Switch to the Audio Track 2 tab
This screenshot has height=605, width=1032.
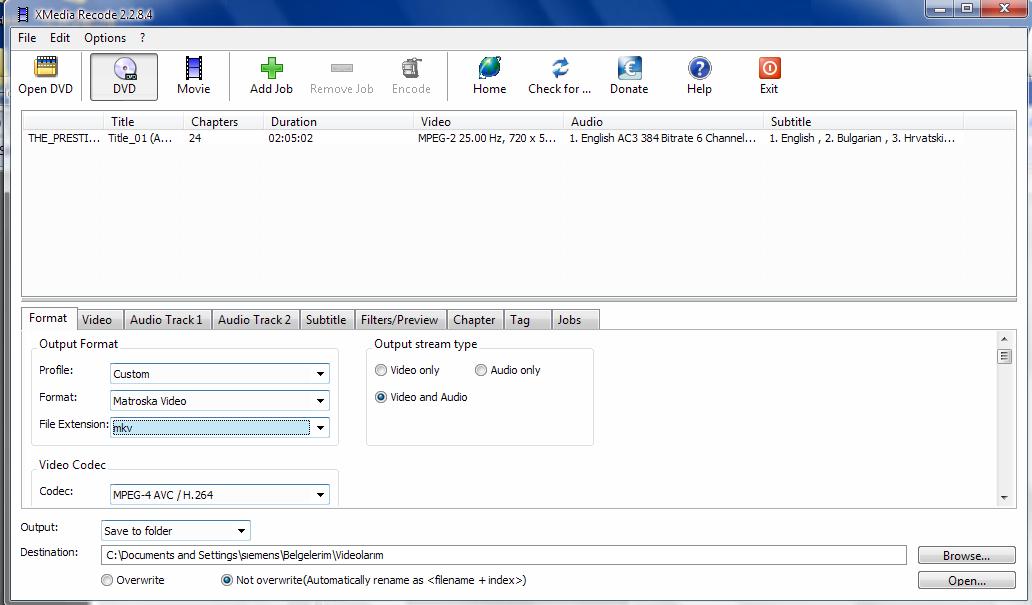pos(254,320)
